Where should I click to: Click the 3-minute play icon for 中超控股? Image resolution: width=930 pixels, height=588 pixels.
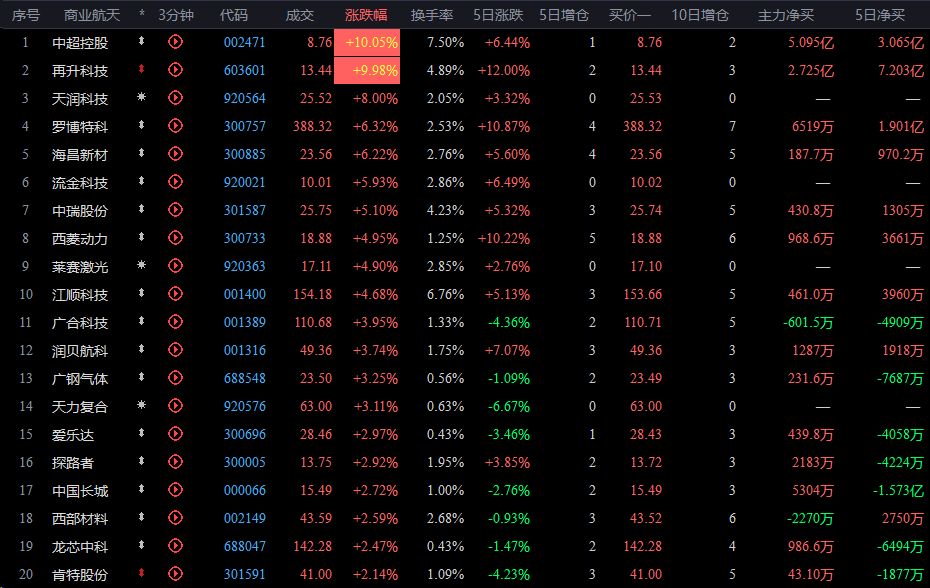[x=176, y=42]
